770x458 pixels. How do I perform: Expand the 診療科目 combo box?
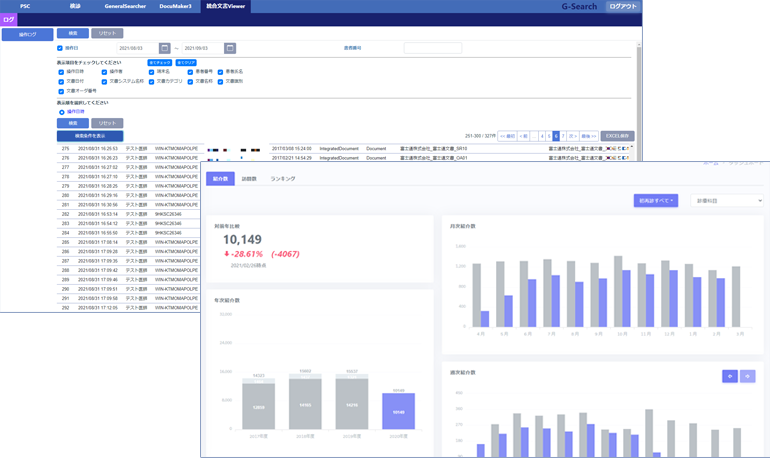[727, 200]
